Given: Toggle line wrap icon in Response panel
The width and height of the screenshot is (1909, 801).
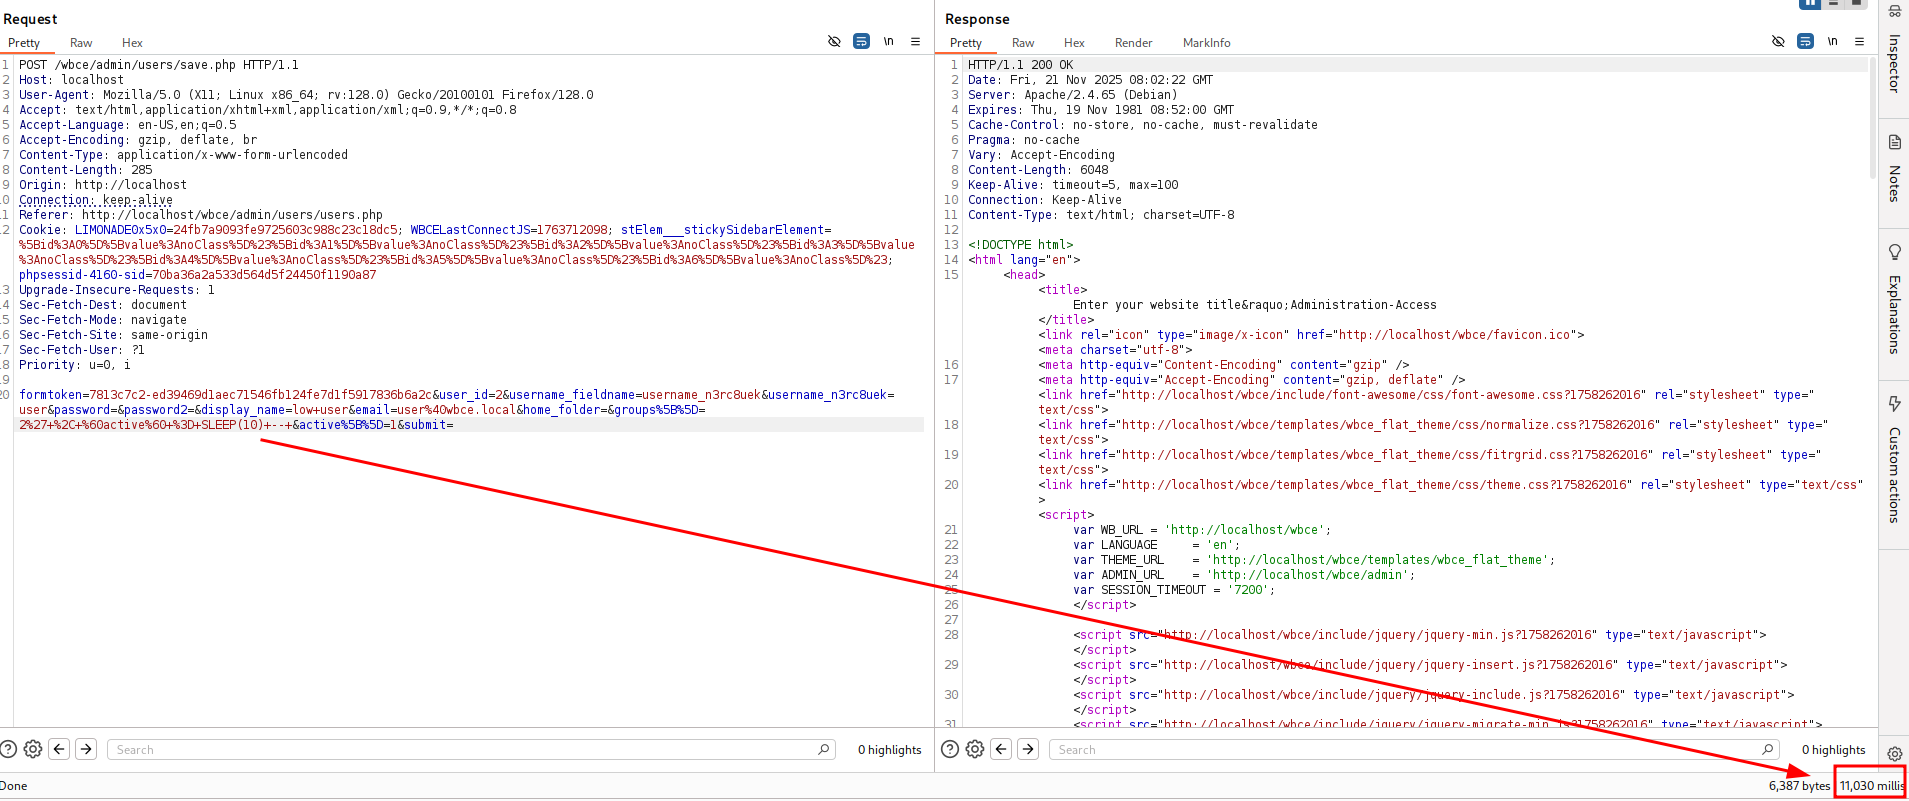Looking at the screenshot, I should point(1805,42).
